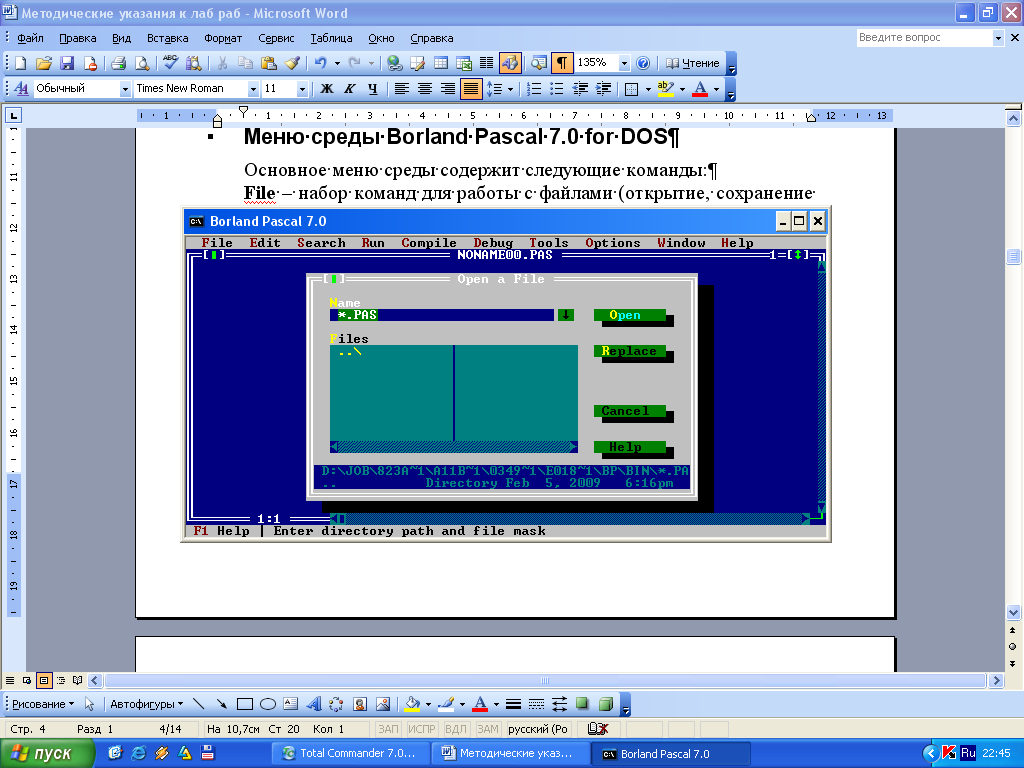Switch to Total Commander taskbar button

coord(349,754)
